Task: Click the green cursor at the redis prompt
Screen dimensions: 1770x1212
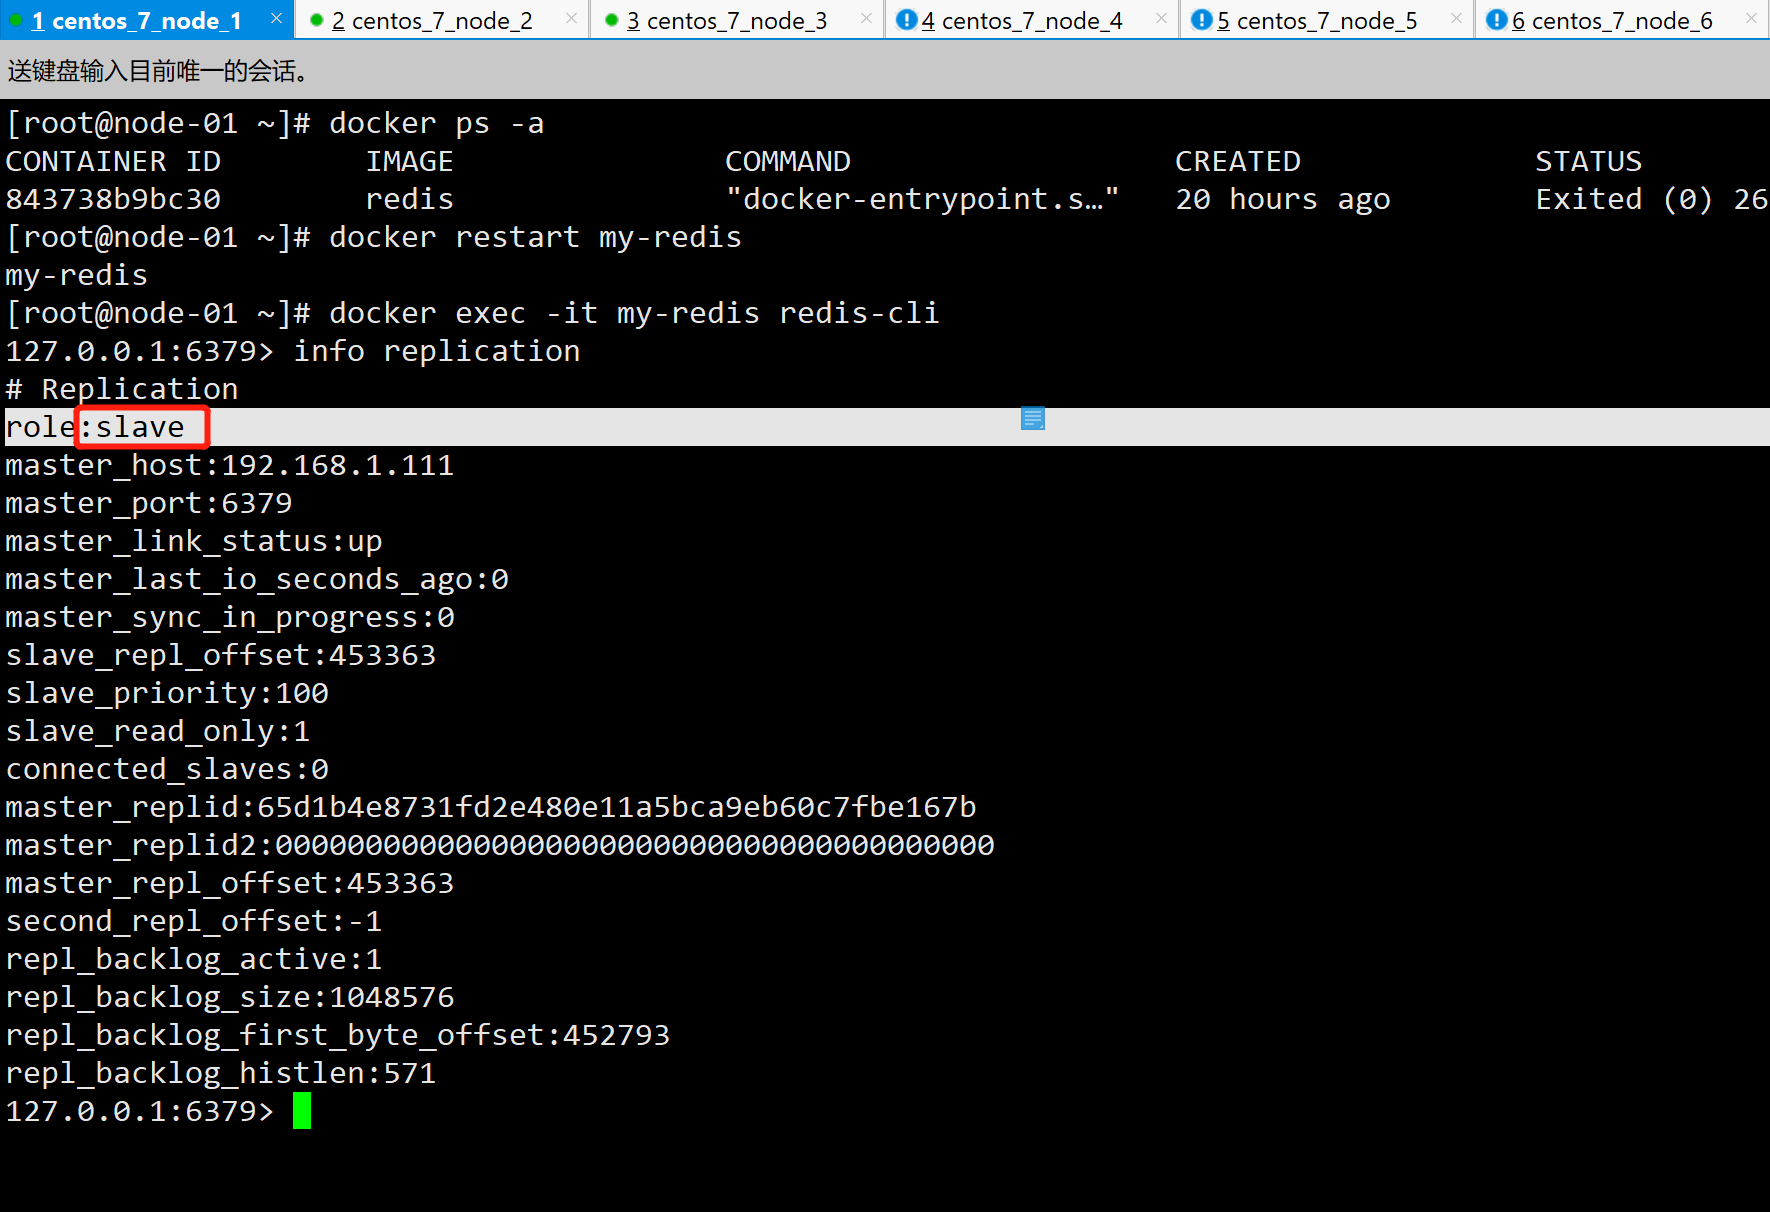Action: coord(302,1111)
